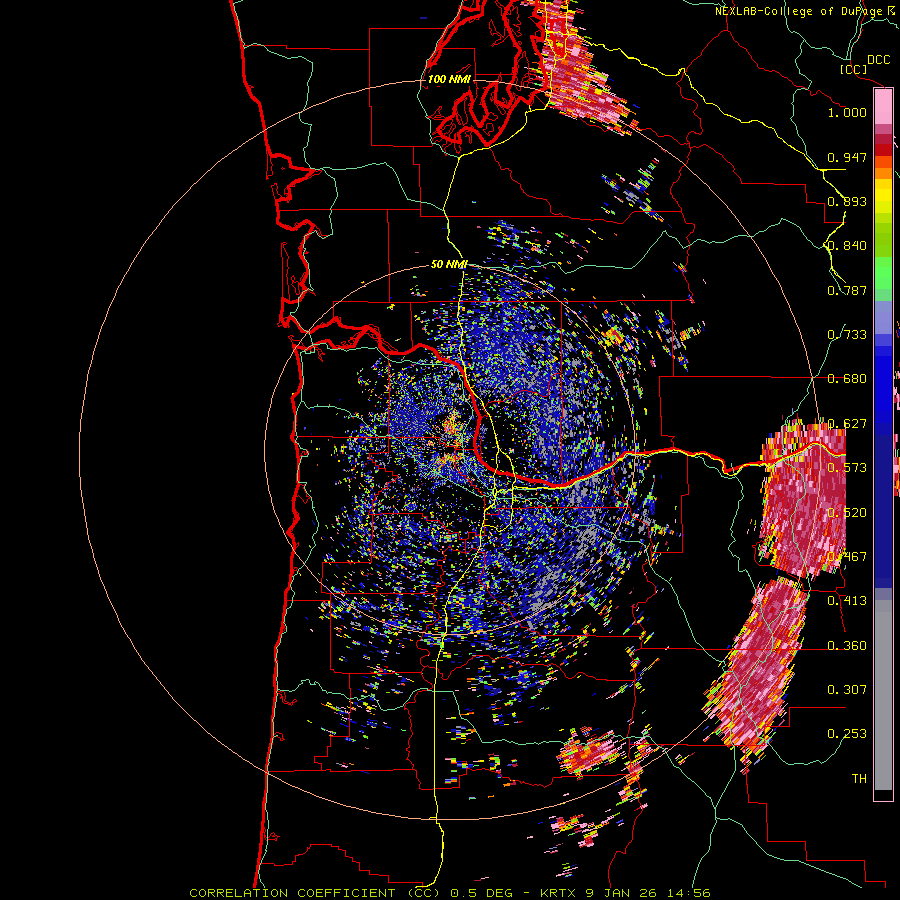Click the 0.573 scale value
Image resolution: width=900 pixels, height=900 pixels.
(x=847, y=468)
